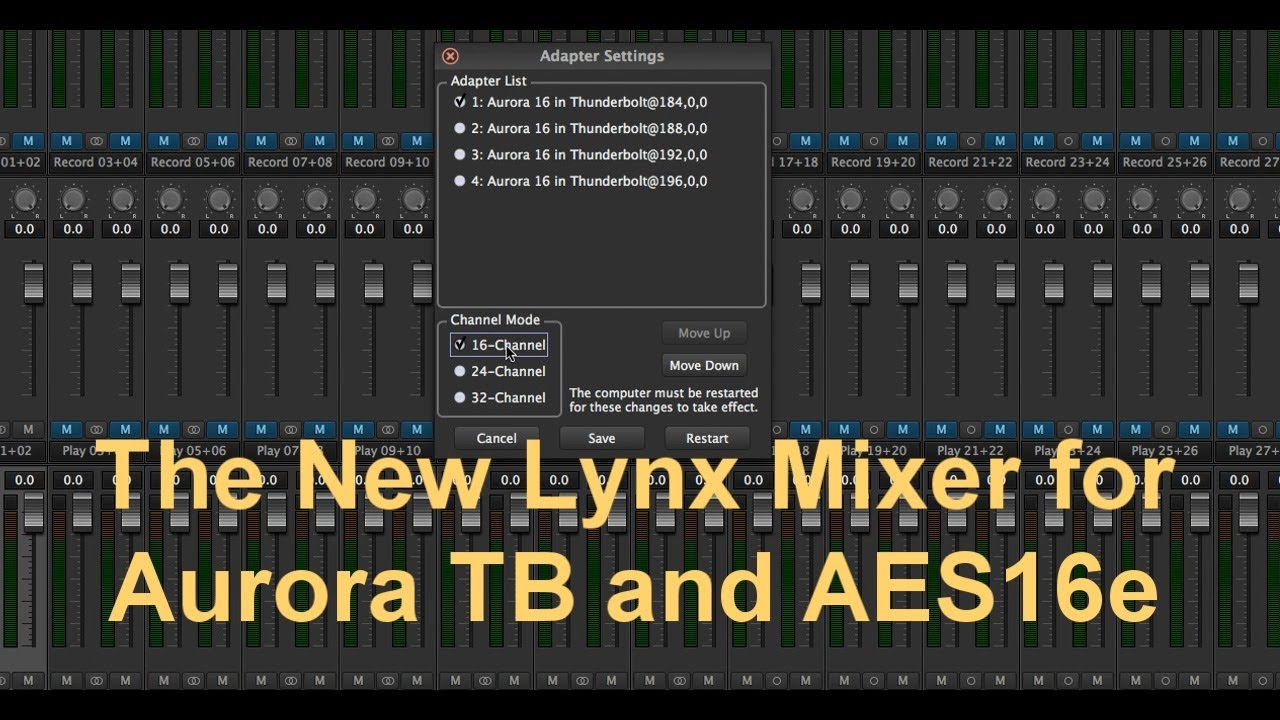Screen dimensions: 1280x720
Task: Select adapter 4: Aurora 16 in Thunderbolt@196,0,0
Action: [x=581, y=181]
